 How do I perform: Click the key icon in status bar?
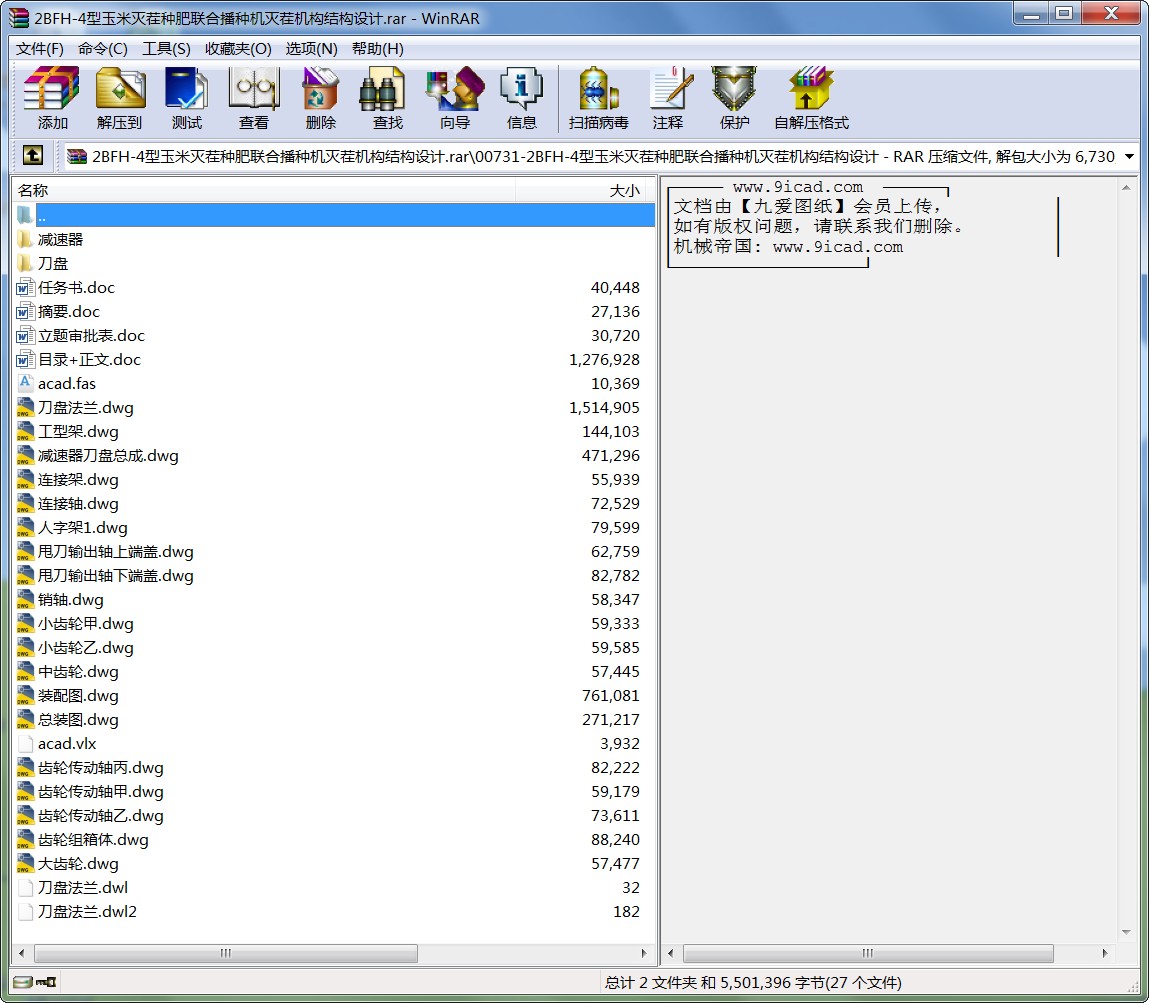pyautogui.click(x=46, y=982)
